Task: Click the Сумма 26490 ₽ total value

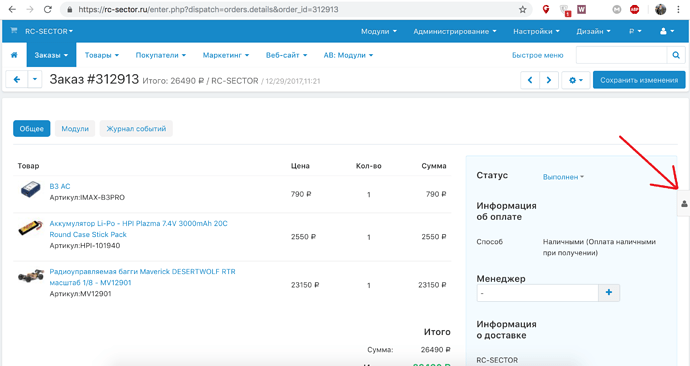Action: [435, 350]
